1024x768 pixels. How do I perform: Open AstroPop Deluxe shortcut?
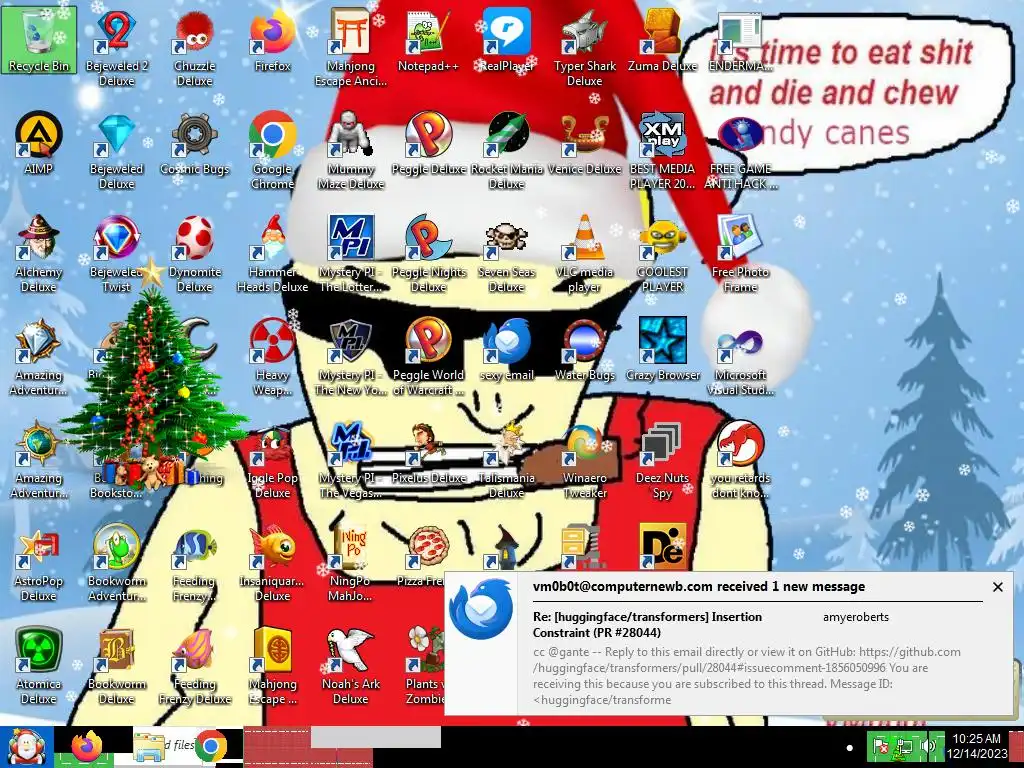click(x=39, y=564)
